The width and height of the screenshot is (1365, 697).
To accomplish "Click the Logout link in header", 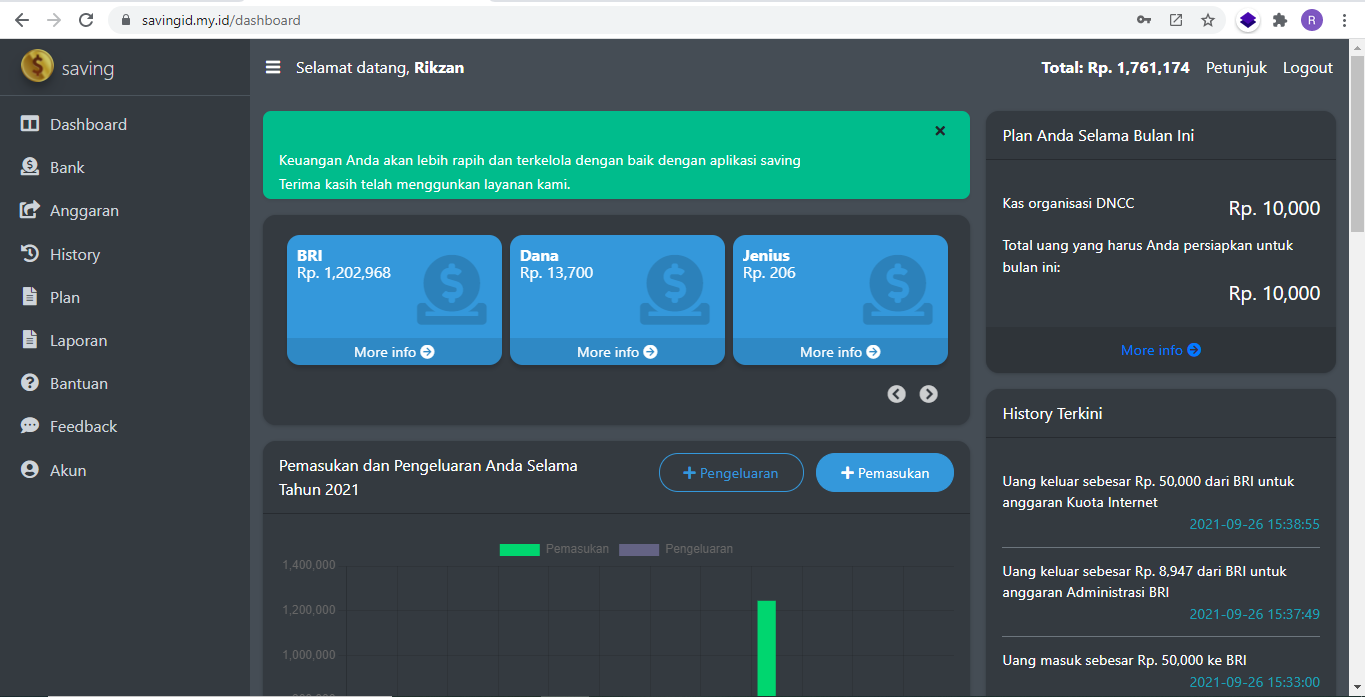I will click(1307, 68).
